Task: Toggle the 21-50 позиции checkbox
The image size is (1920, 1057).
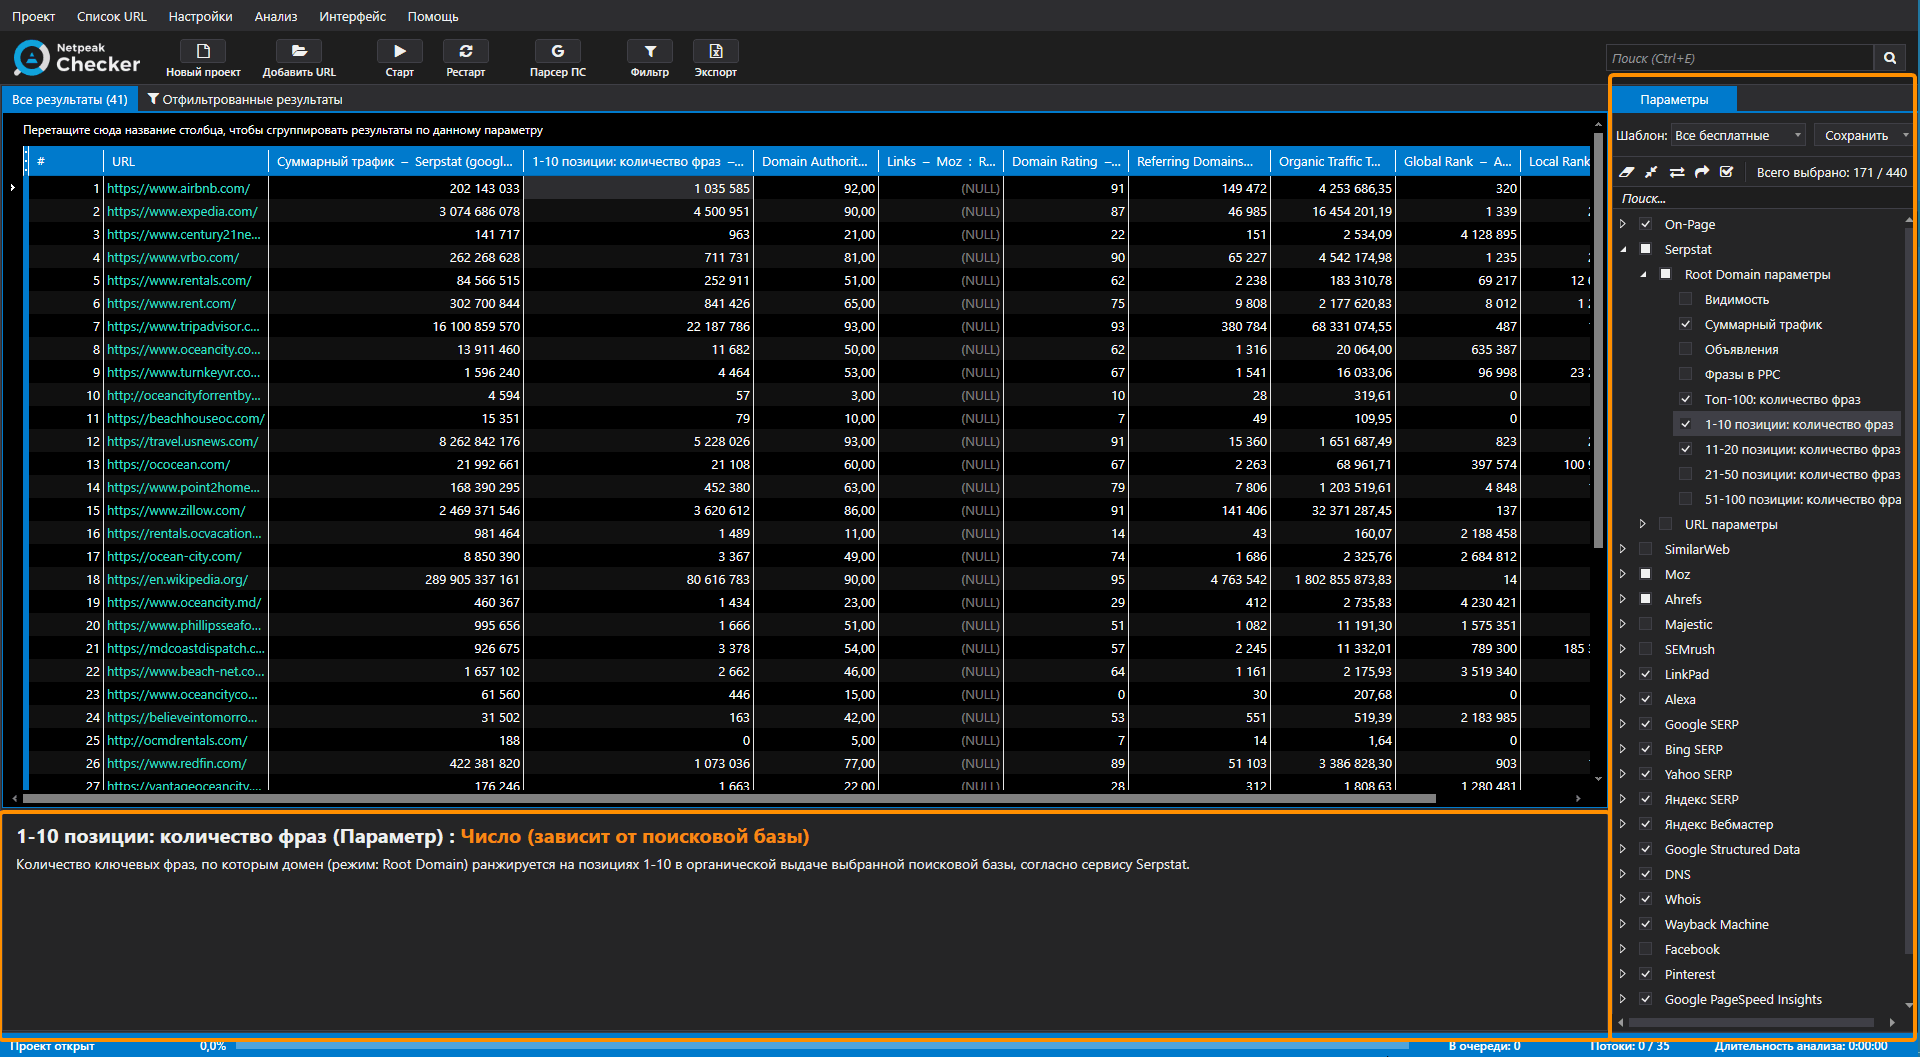Action: pos(1686,474)
